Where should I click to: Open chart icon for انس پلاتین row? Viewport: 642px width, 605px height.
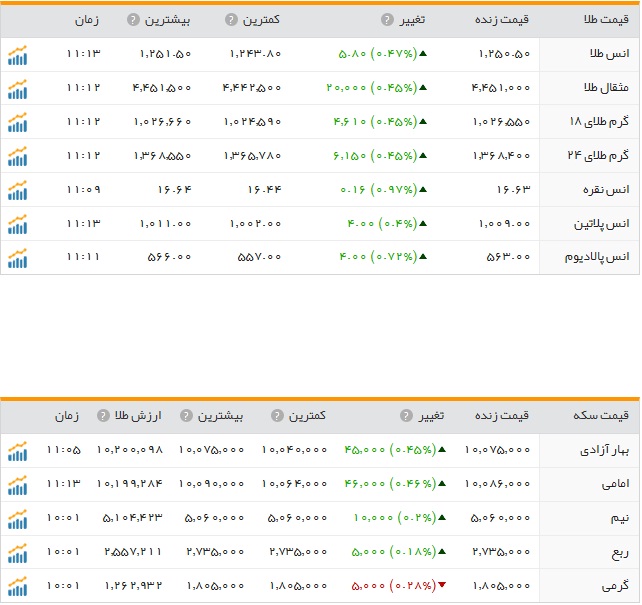17,224
